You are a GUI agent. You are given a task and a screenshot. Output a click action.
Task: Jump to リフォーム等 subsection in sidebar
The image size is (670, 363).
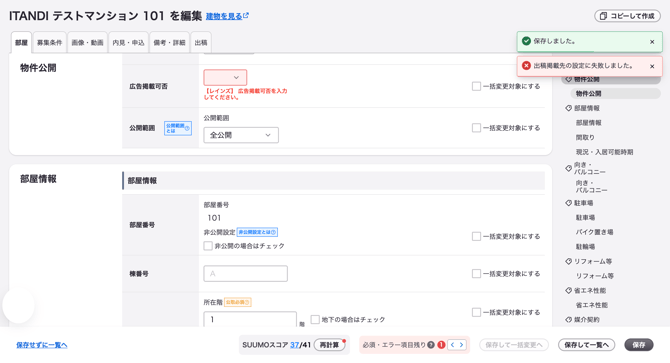tap(594, 275)
